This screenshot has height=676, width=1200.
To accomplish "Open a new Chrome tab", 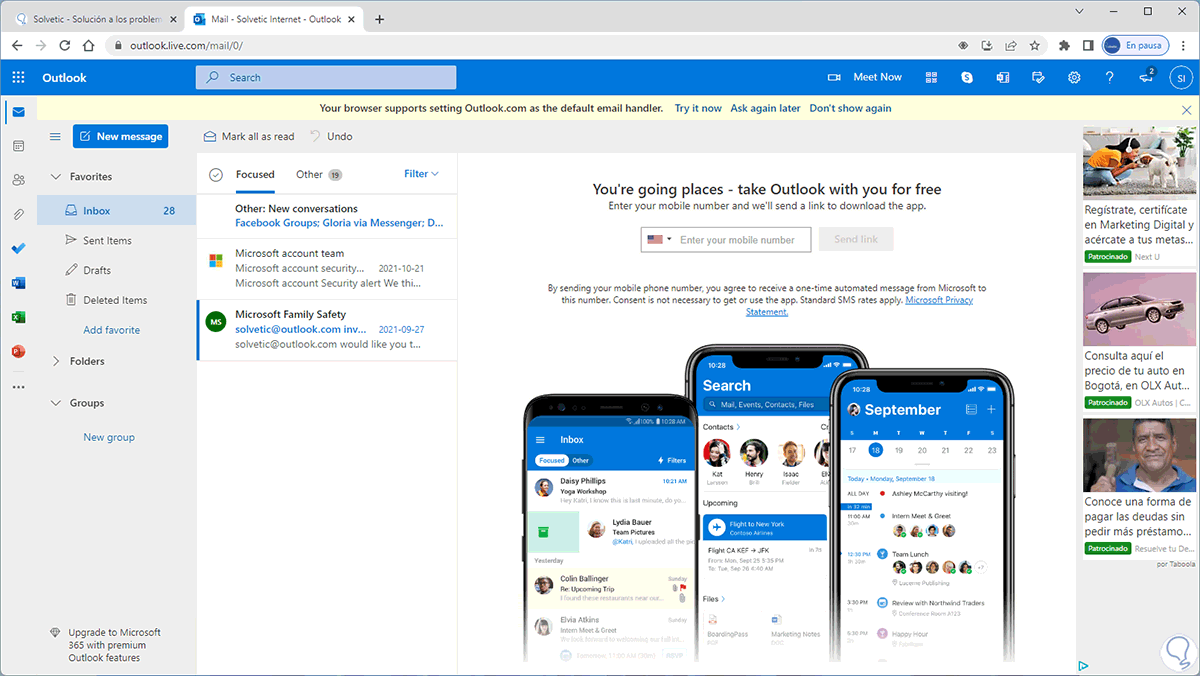I will pos(379,19).
